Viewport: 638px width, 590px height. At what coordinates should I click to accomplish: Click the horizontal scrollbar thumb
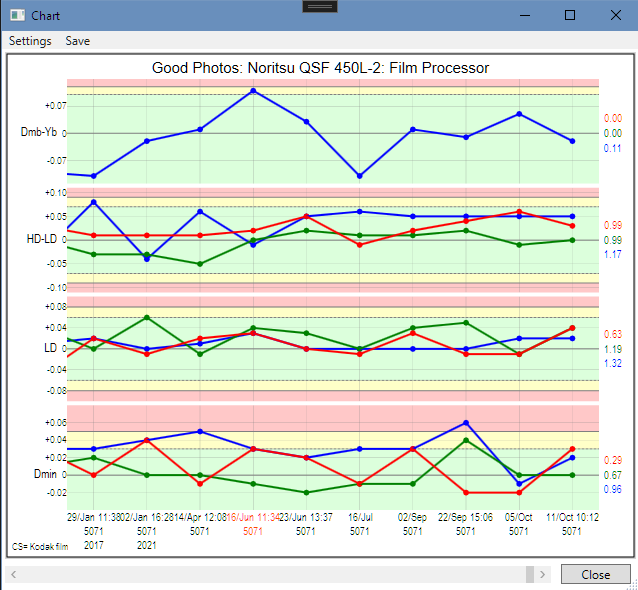pos(529,574)
